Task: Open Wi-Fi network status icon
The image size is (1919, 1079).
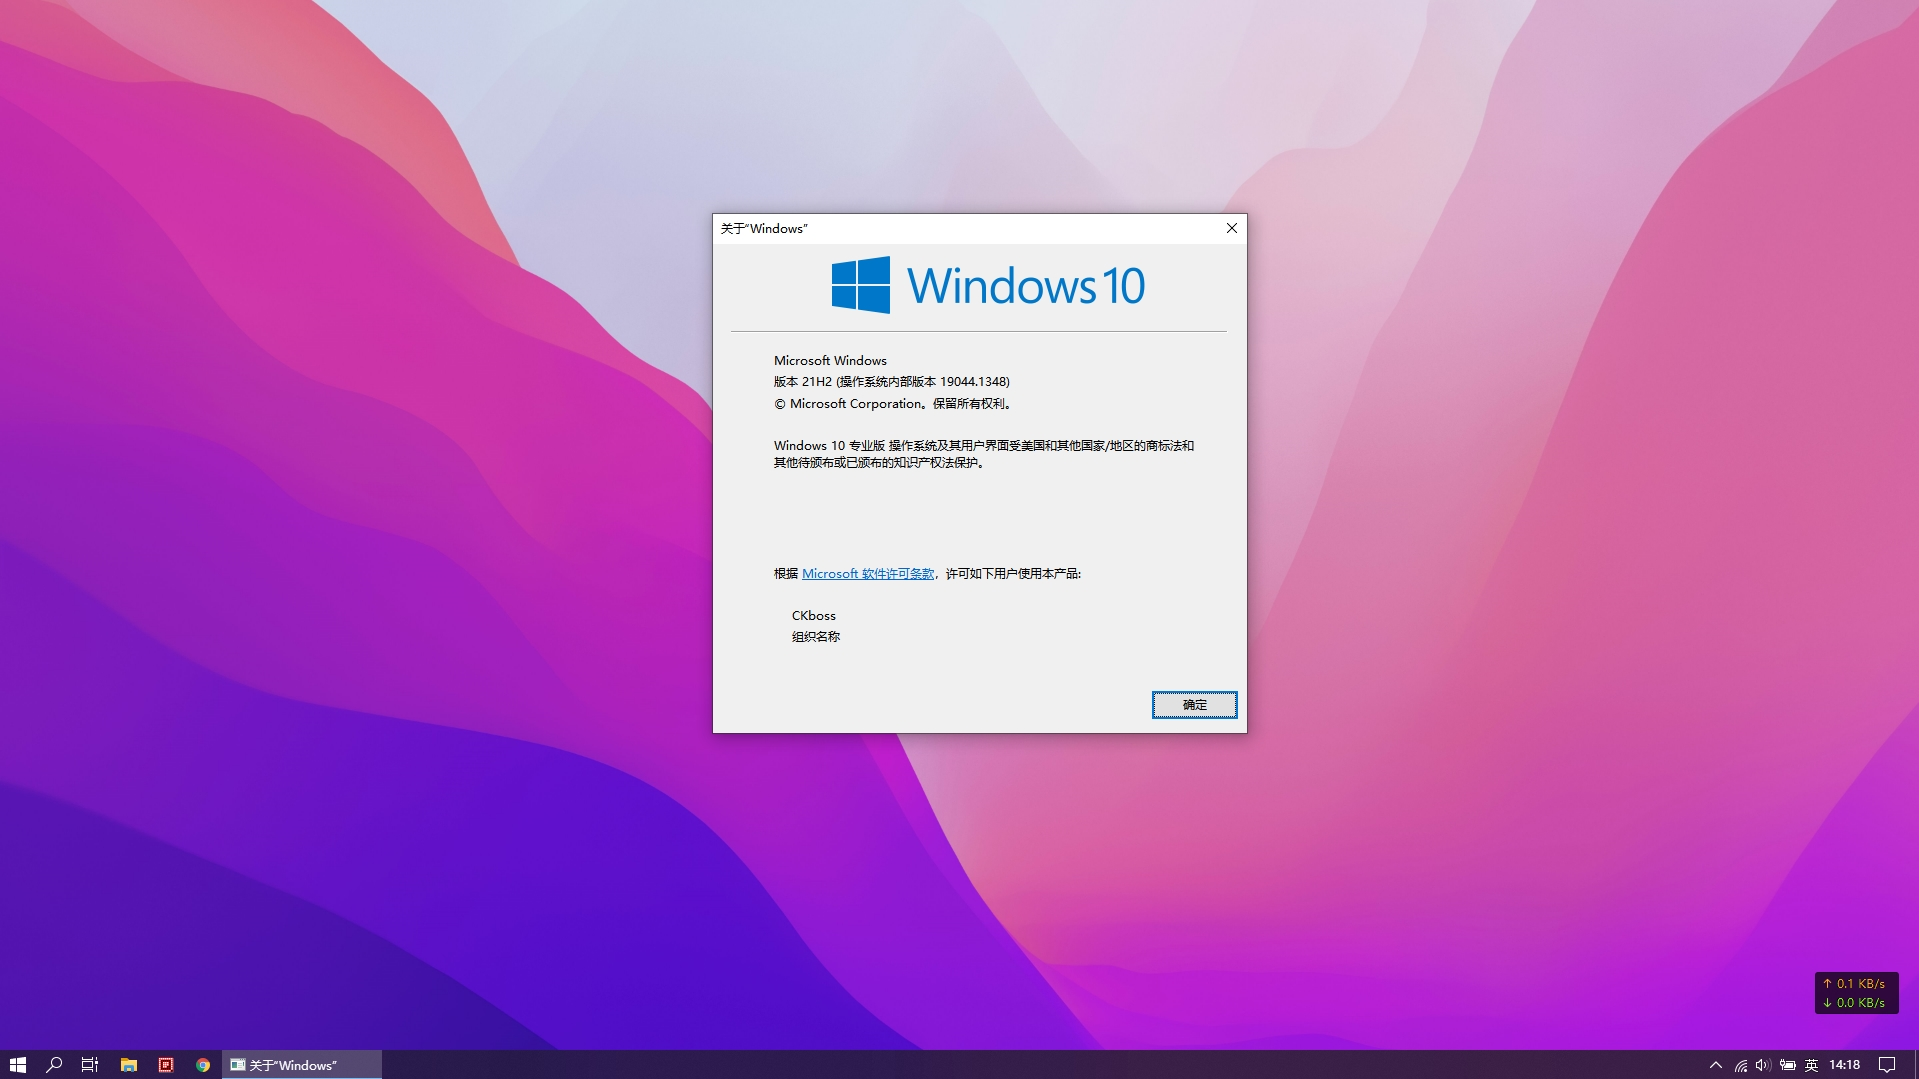Action: coord(1741,1065)
